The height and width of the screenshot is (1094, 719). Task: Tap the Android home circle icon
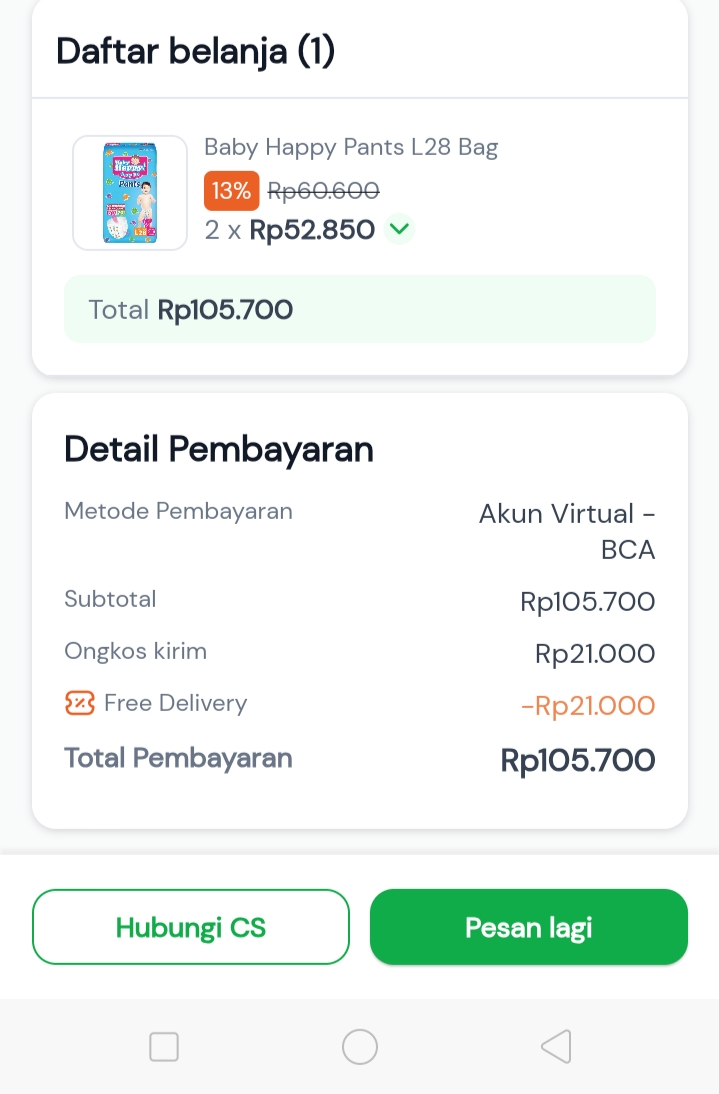(x=360, y=1047)
